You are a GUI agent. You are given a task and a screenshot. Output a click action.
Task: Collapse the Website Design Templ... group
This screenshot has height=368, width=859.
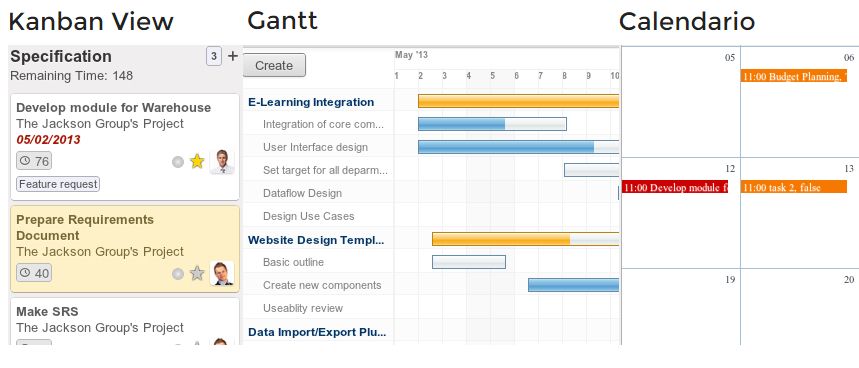[316, 240]
